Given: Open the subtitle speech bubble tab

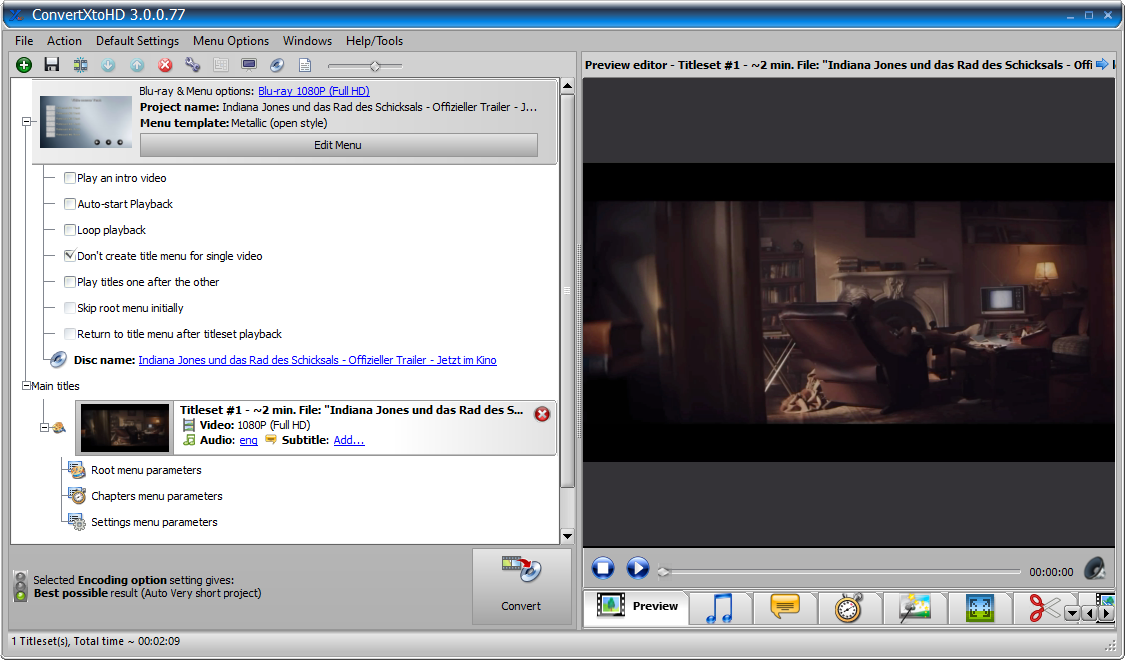Looking at the screenshot, I should tap(785, 608).
